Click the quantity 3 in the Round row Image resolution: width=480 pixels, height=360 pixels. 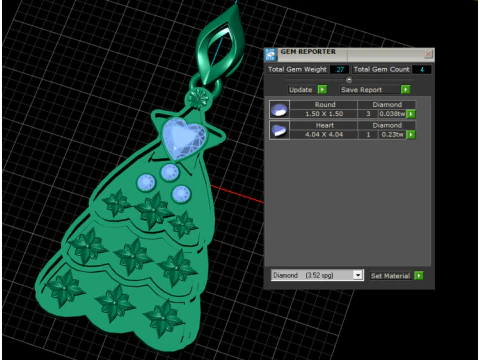368,114
